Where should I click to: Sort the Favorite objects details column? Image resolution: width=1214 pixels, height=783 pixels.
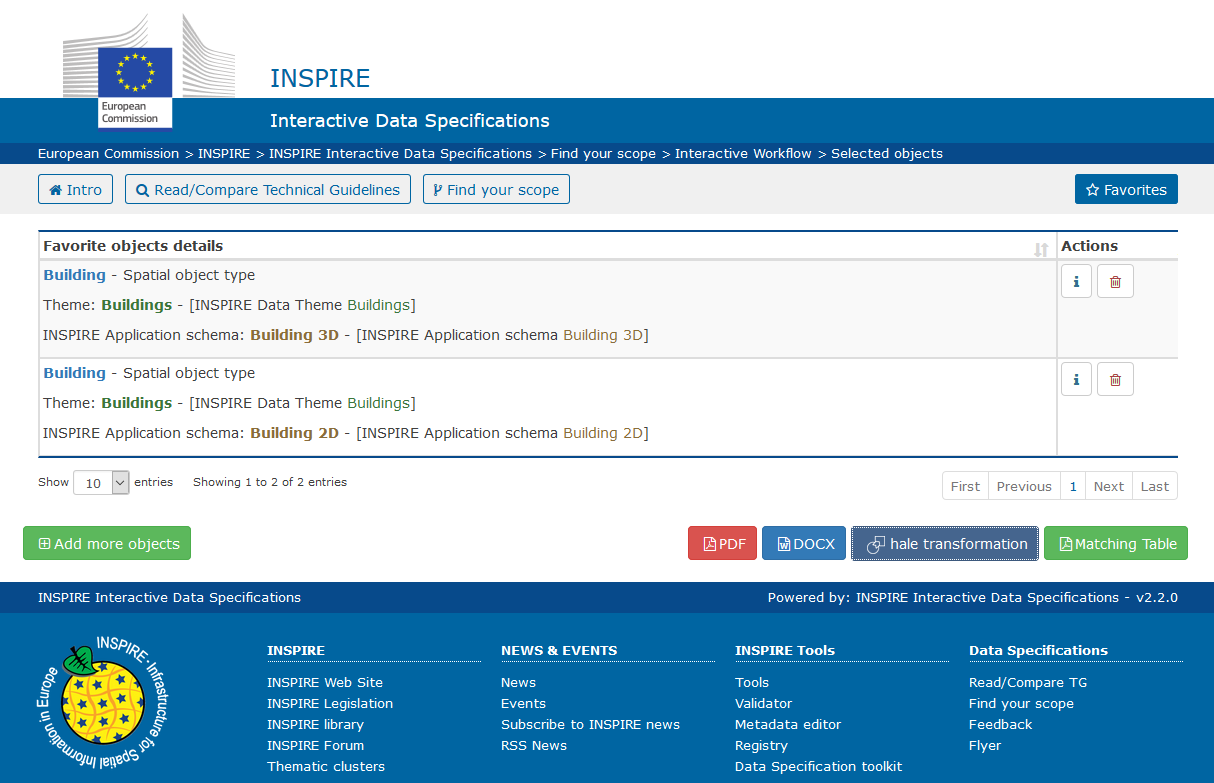tap(1041, 249)
